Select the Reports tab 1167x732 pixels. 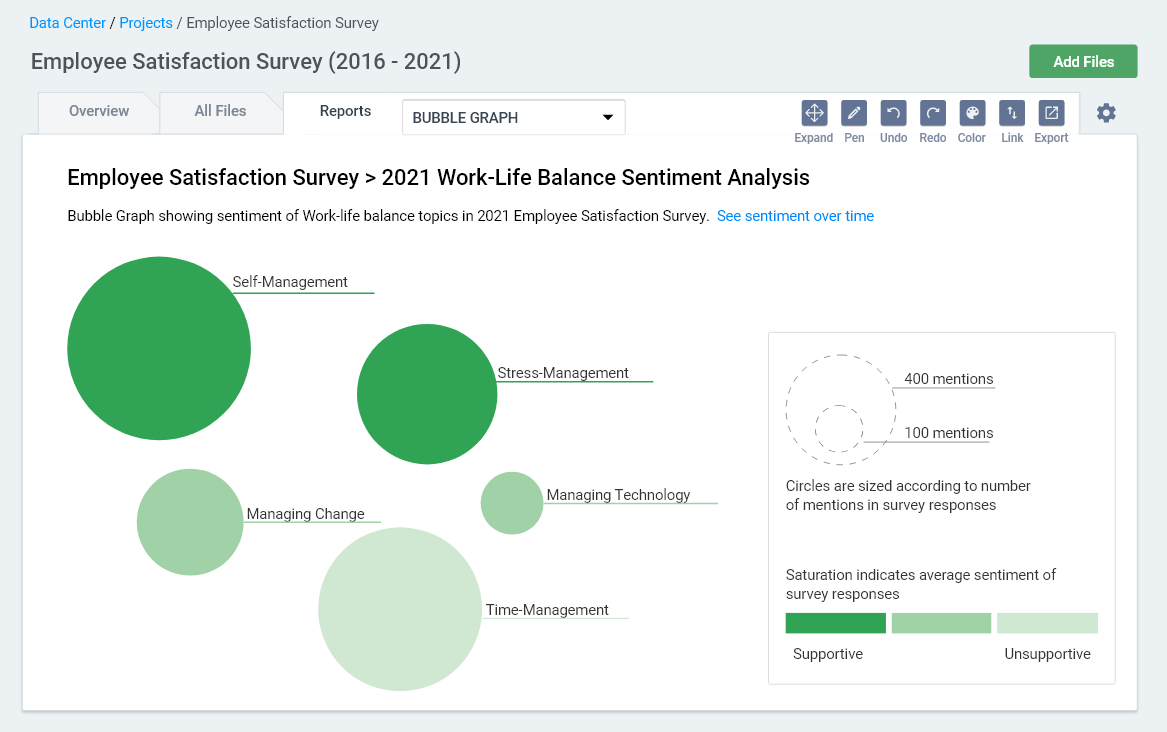pos(345,111)
